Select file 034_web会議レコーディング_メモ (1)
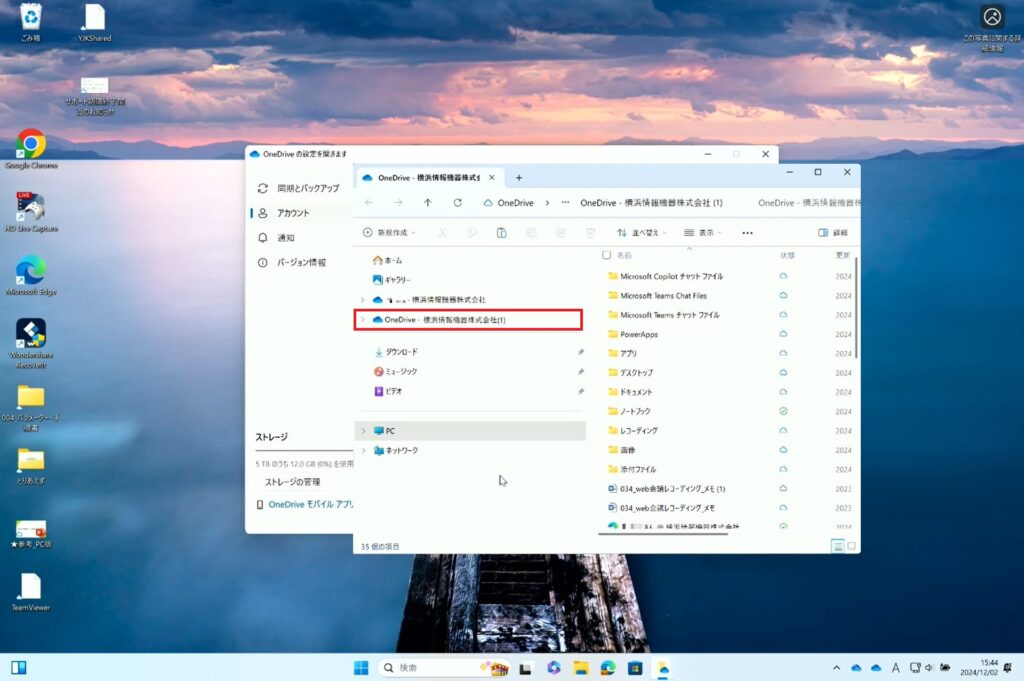 667,489
